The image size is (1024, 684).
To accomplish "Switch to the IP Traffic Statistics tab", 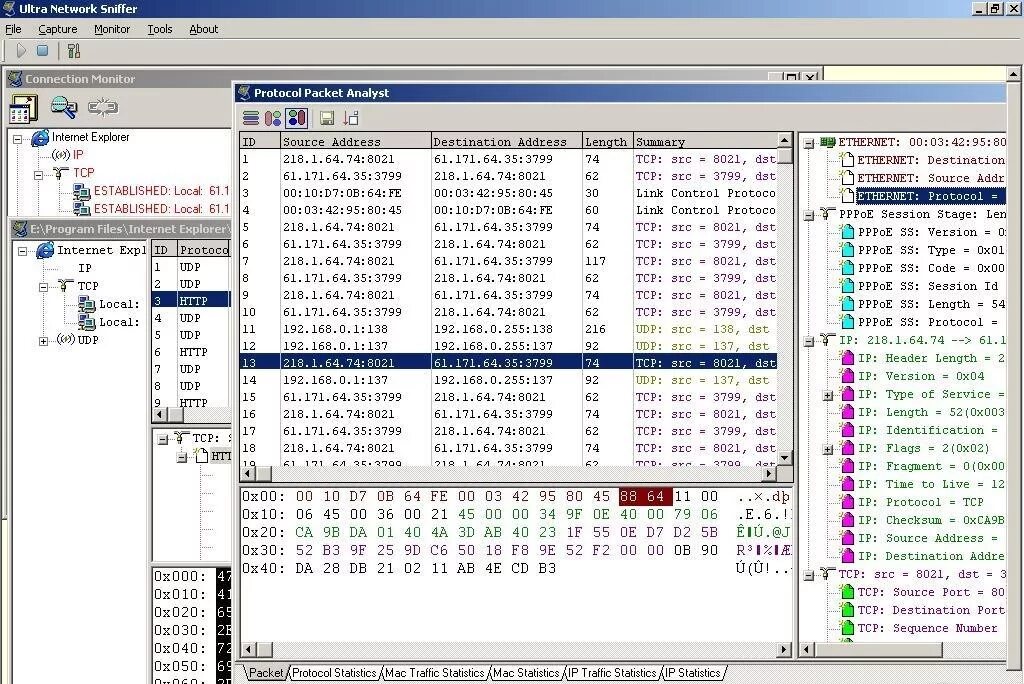I will pos(611,673).
